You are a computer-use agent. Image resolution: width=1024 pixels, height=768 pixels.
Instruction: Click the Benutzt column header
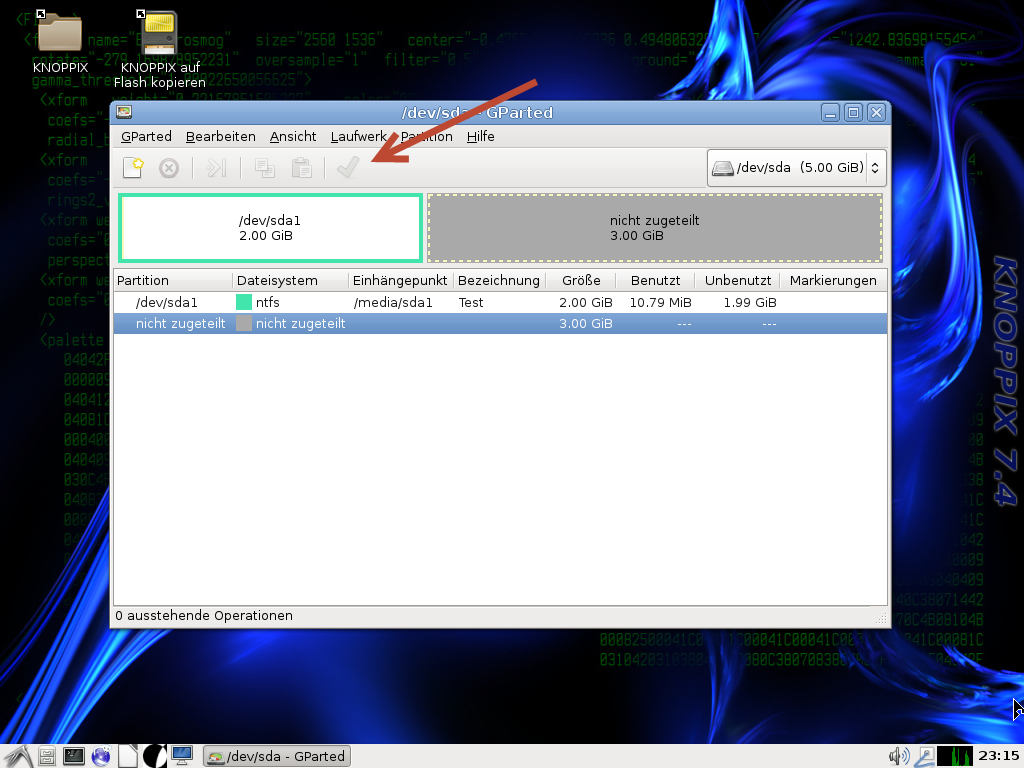(x=655, y=280)
